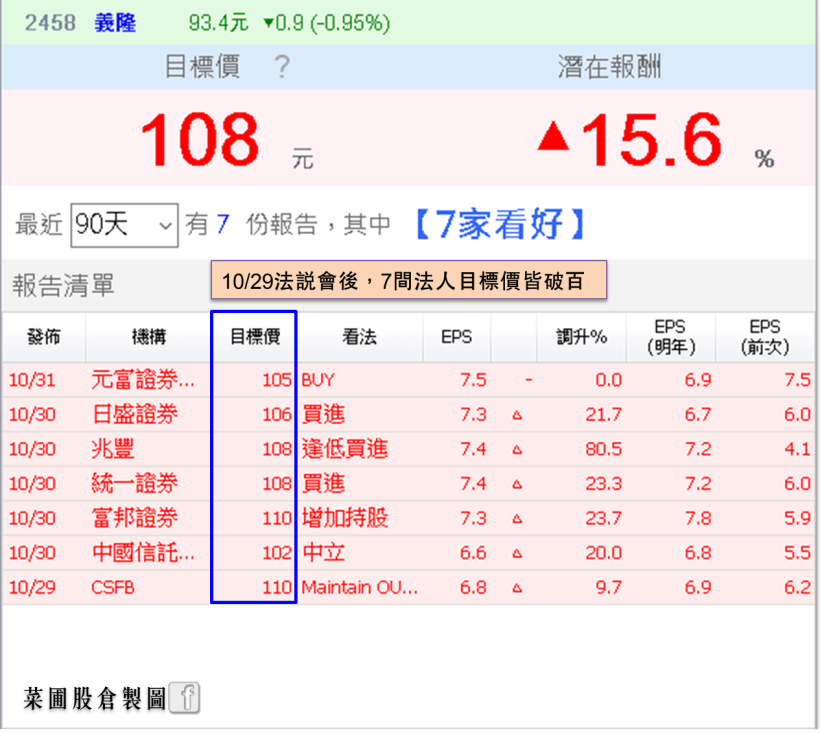
Task: Click the Maintain OU... rating text
Action: point(360,587)
